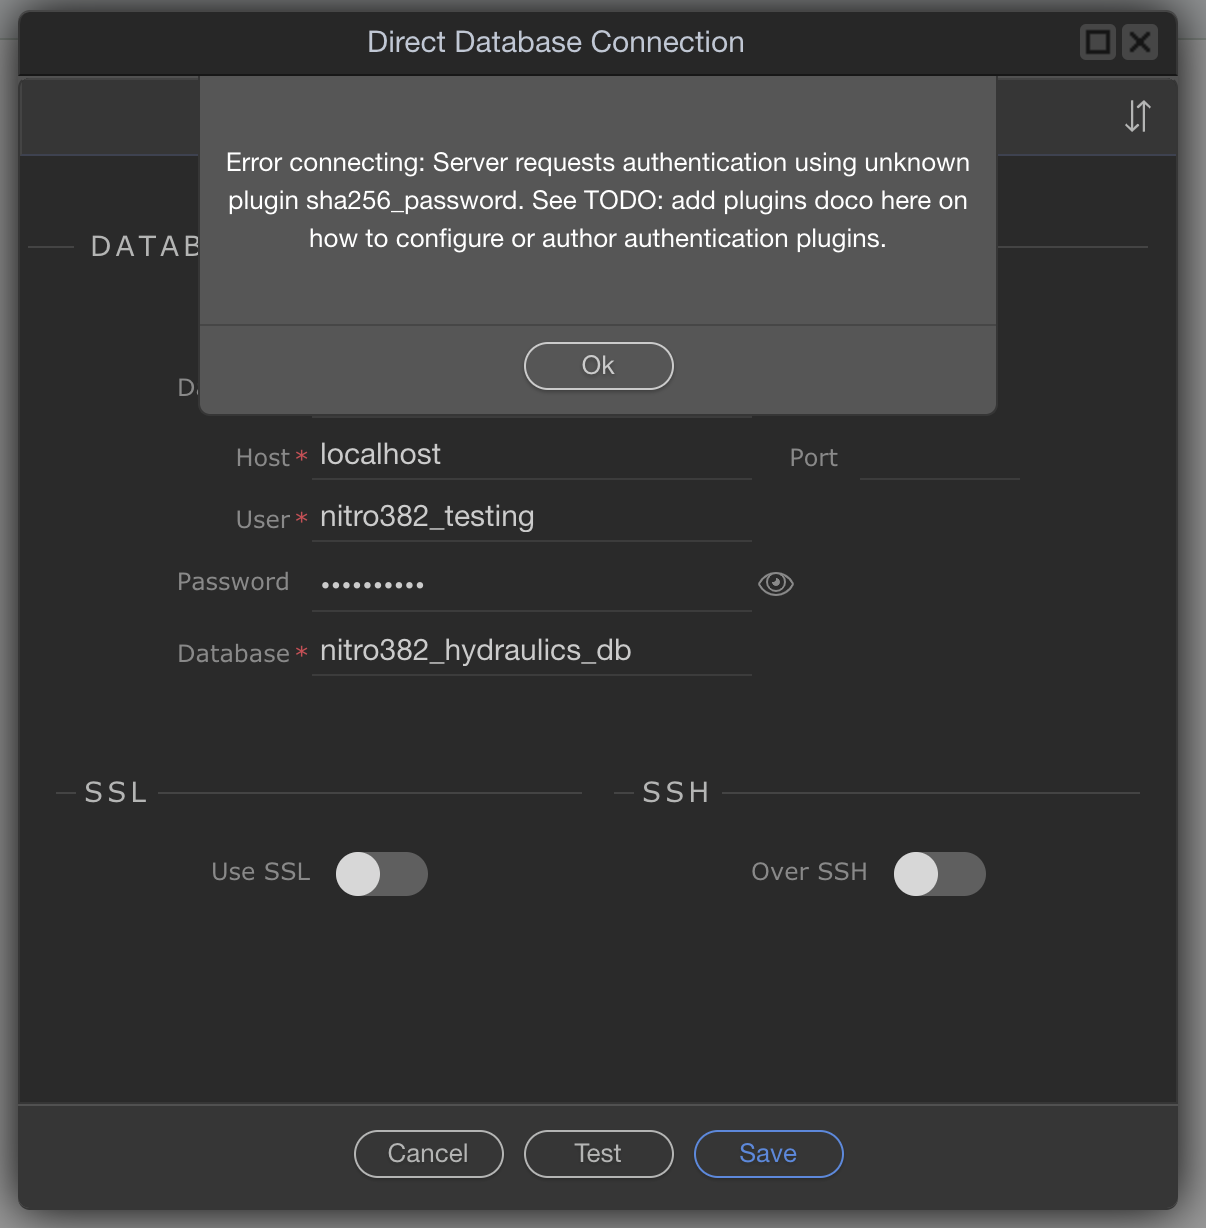Turn on the Over SSH switch
This screenshot has height=1228, width=1206.
click(939, 873)
